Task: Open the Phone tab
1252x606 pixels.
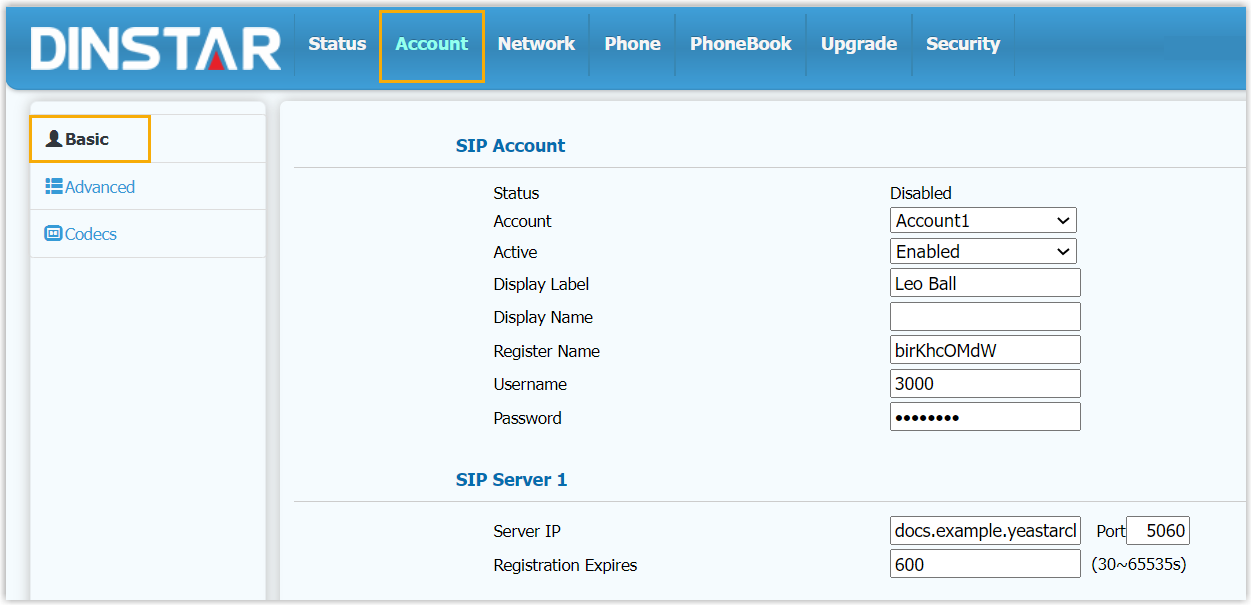Action: [x=632, y=44]
